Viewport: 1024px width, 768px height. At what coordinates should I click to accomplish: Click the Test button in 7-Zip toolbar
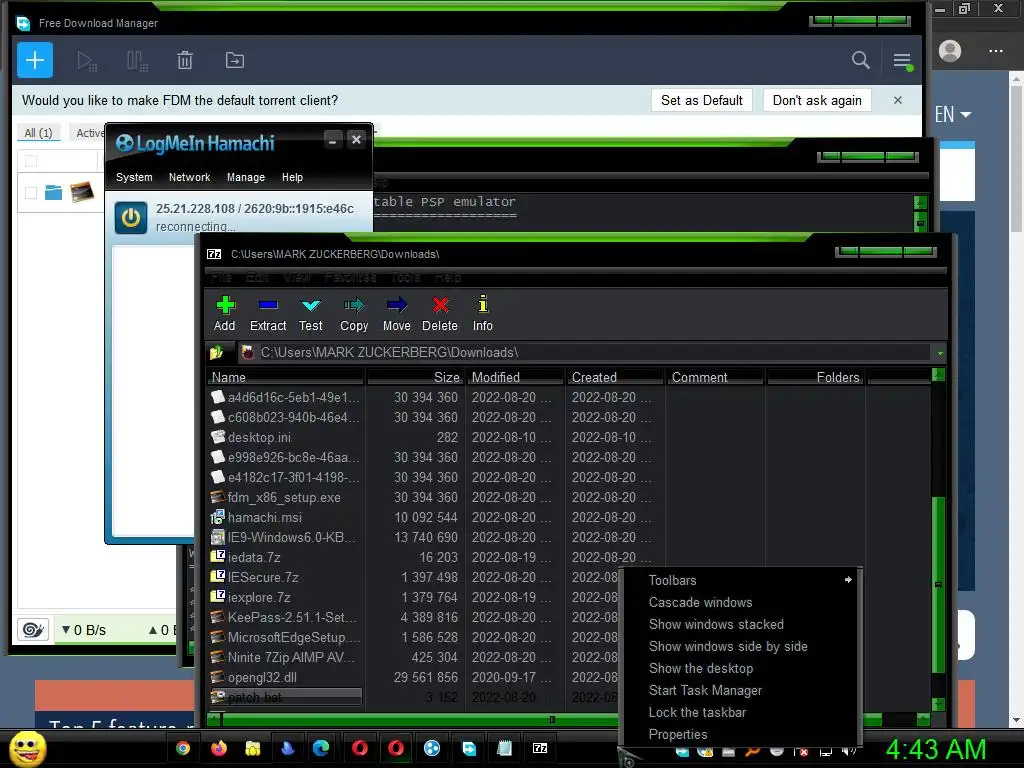point(311,313)
